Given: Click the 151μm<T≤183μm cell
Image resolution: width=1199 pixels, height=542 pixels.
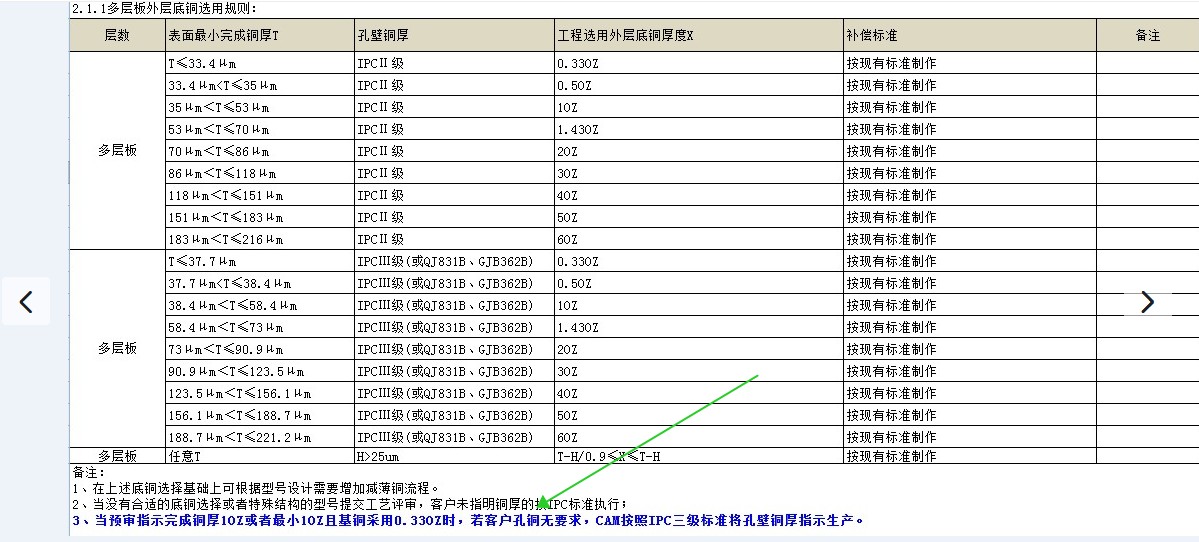Looking at the screenshot, I should pos(260,217).
